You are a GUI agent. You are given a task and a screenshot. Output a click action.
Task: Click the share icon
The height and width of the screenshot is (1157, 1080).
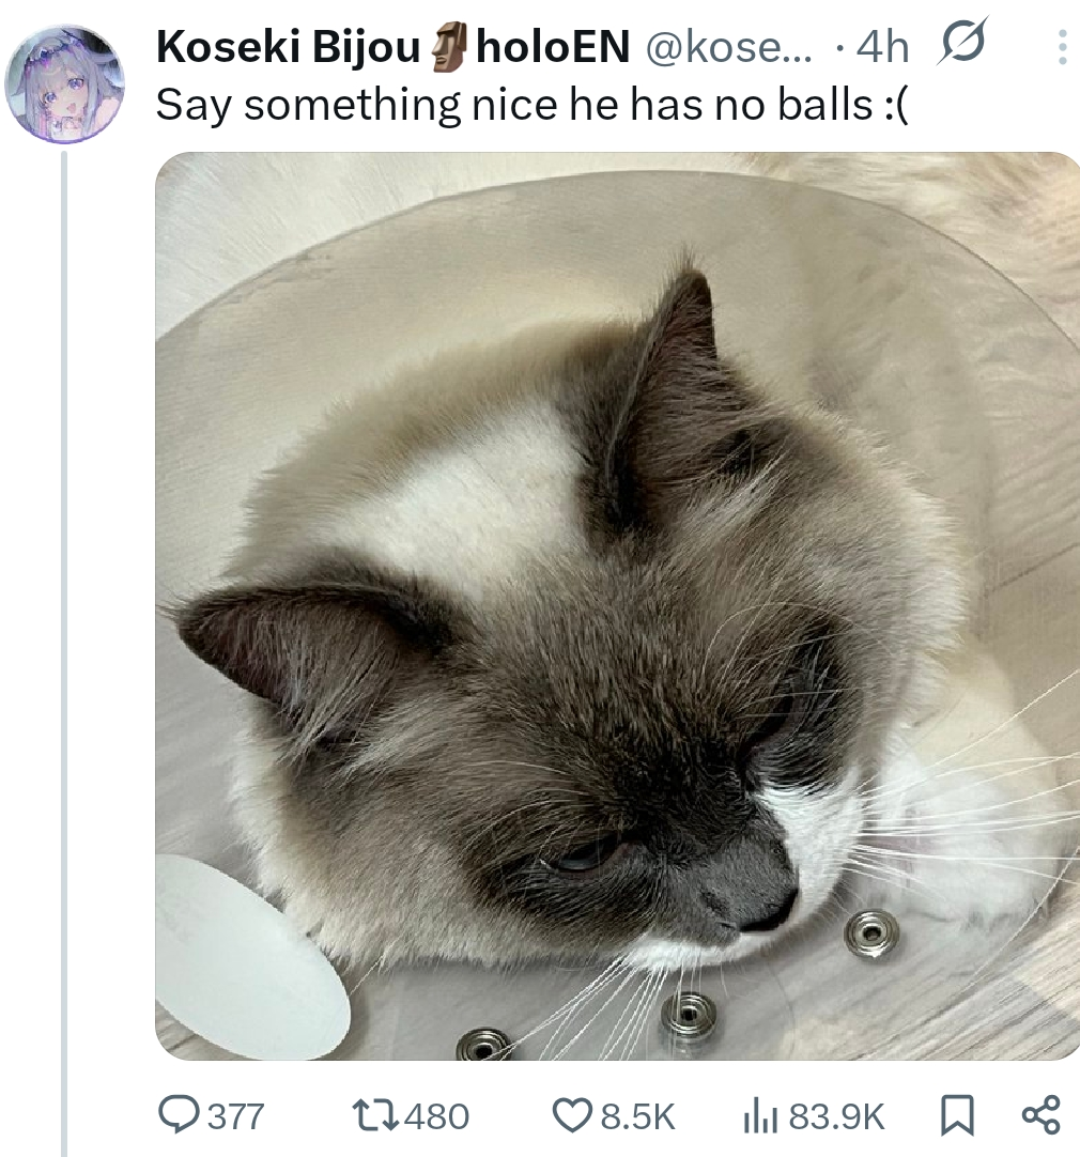point(1041,1115)
